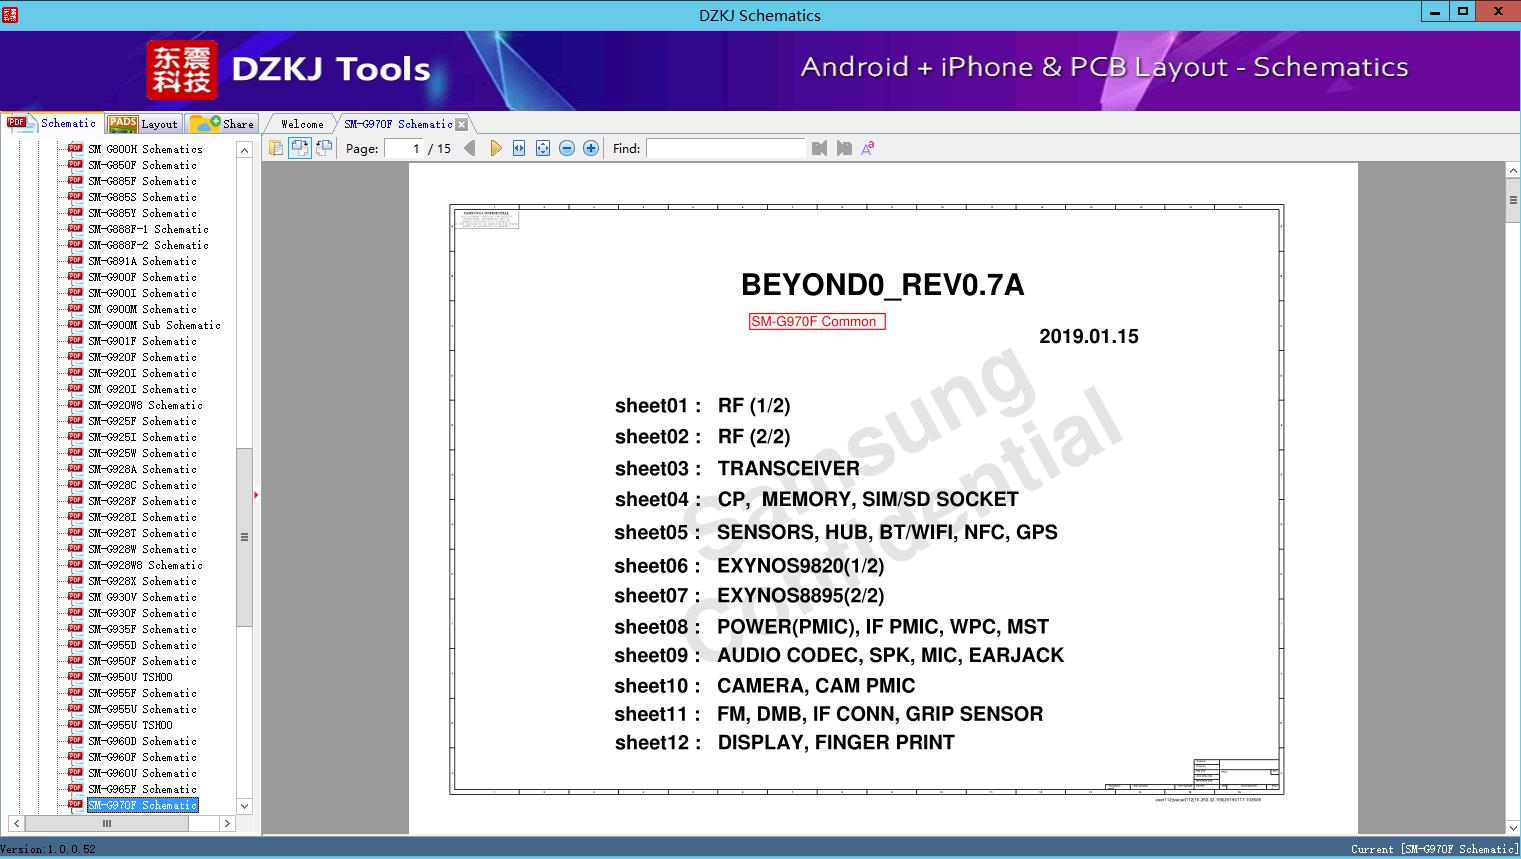This screenshot has height=859, width=1521.
Task: Click document view scroll down arrow
Action: click(1513, 827)
